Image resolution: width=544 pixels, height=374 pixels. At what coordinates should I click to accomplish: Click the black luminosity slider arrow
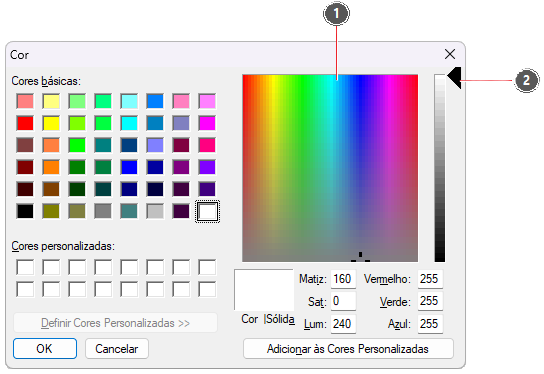pyautogui.click(x=455, y=77)
